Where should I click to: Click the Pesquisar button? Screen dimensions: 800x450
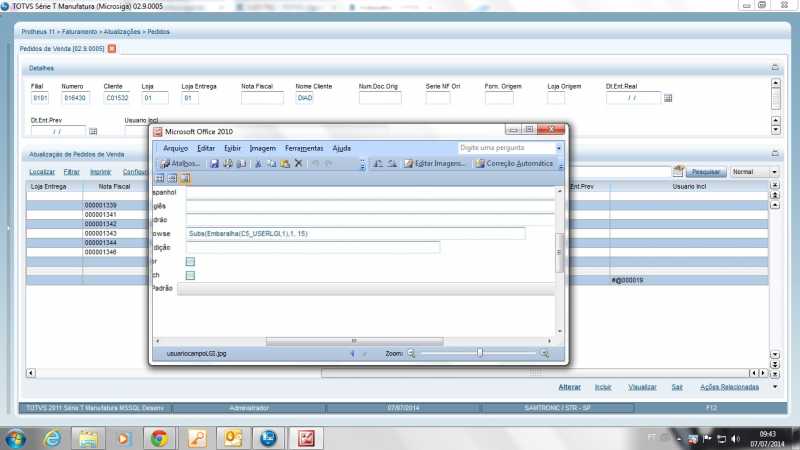click(x=706, y=172)
